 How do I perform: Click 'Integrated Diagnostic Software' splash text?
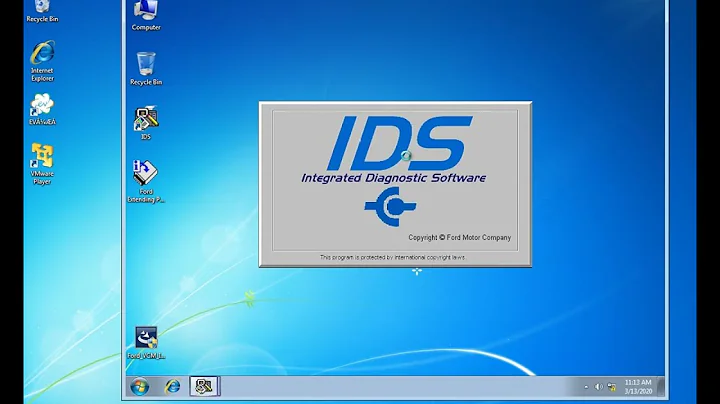[394, 178]
